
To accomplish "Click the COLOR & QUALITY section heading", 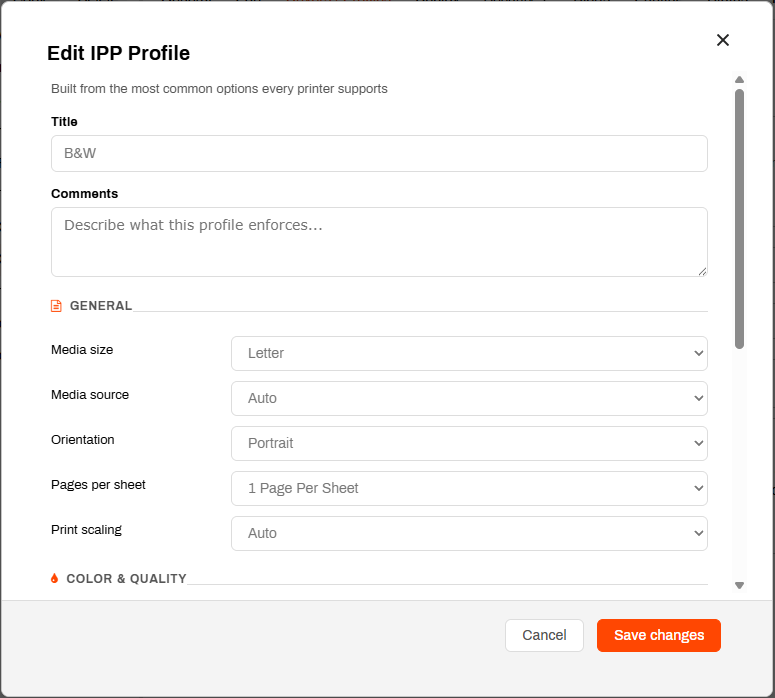I will click(x=127, y=578).
